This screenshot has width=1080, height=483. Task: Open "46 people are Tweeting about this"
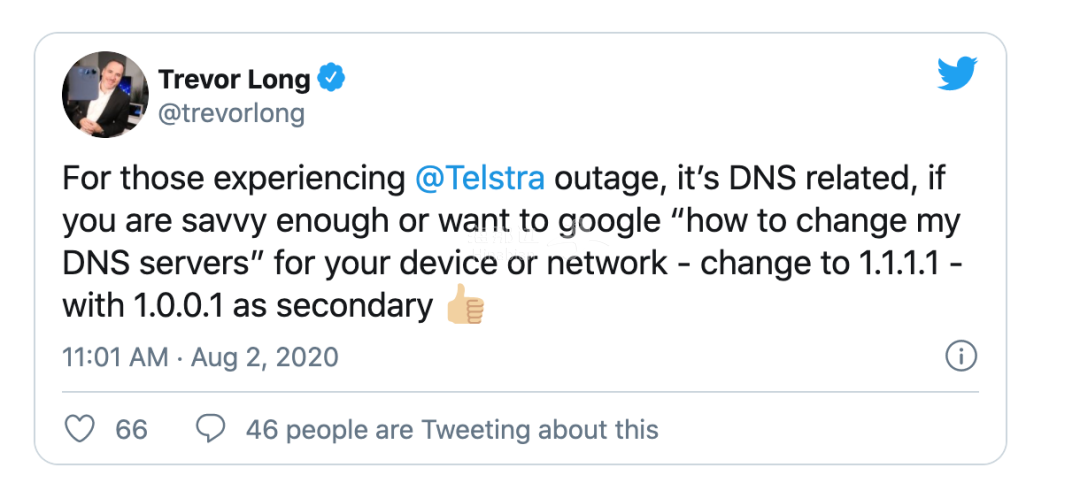[452, 429]
